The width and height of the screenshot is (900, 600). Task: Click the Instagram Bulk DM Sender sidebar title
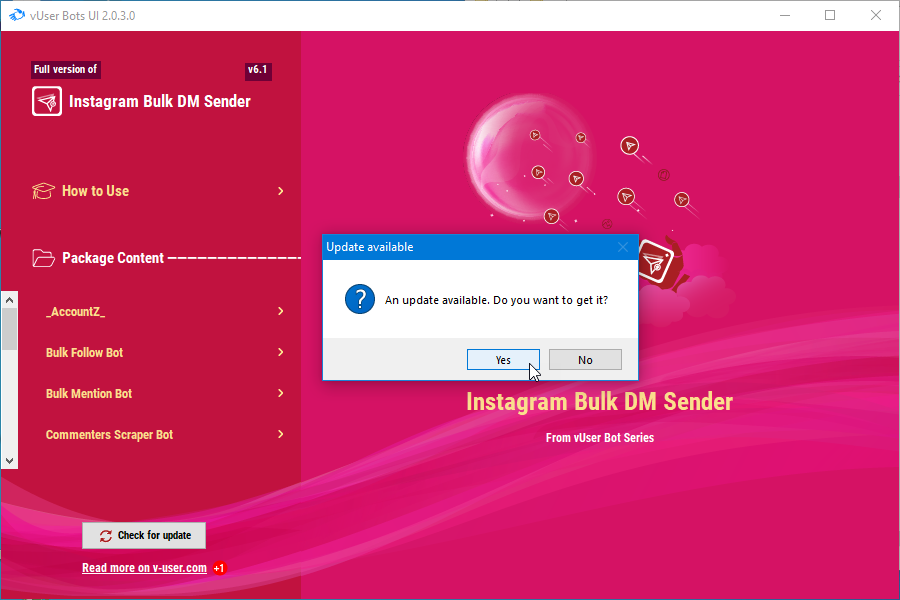[x=160, y=102]
